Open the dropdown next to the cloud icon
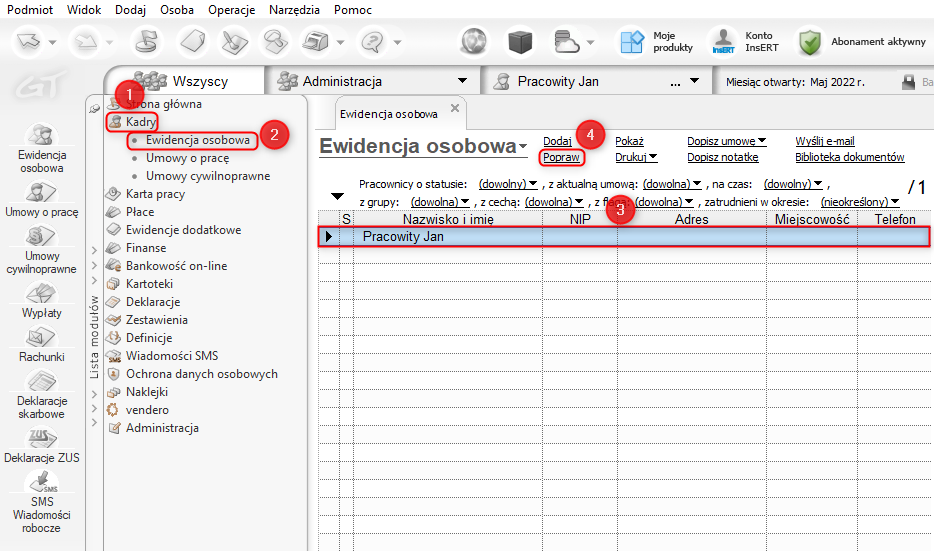The image size is (934, 551). [x=590, y=42]
